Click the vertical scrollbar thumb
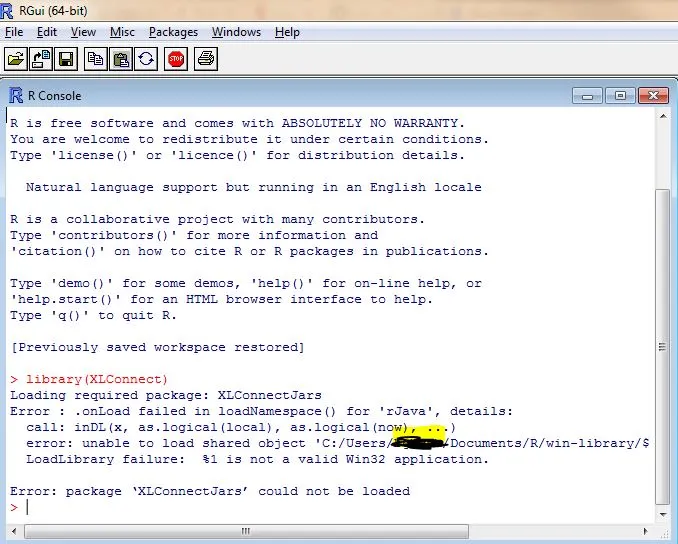 pos(662,347)
